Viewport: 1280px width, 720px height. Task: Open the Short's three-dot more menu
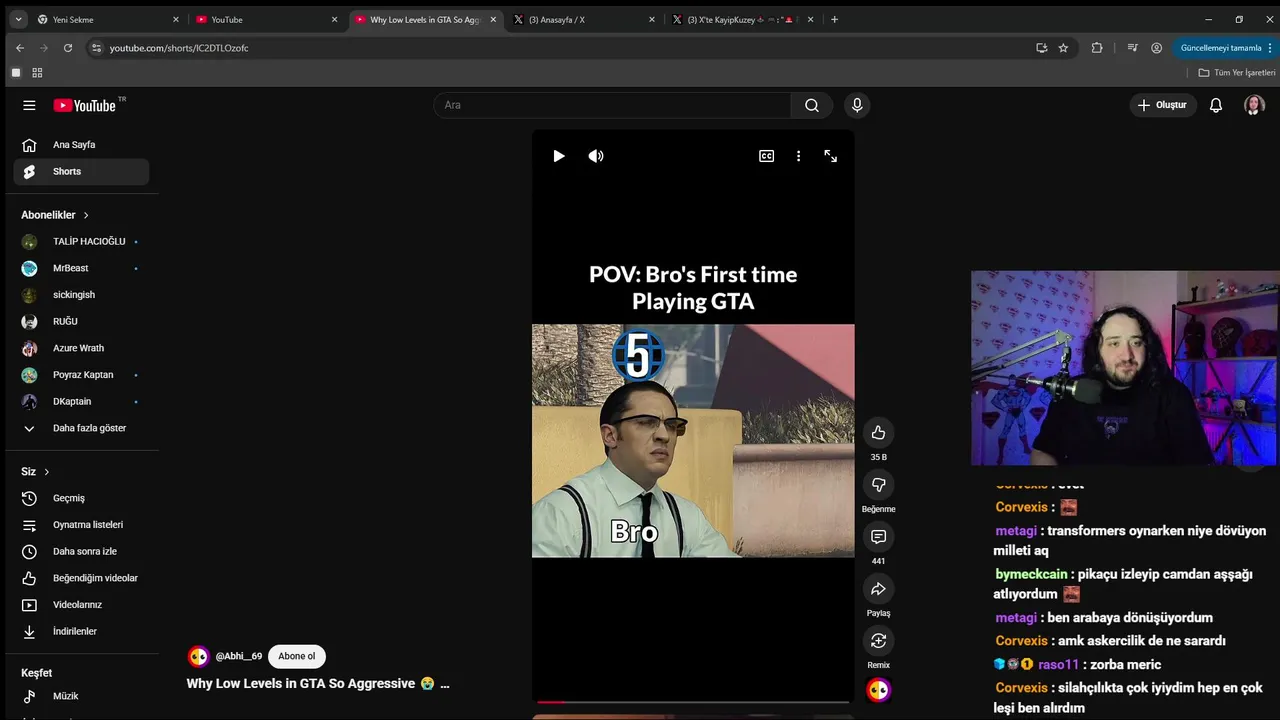tap(798, 156)
